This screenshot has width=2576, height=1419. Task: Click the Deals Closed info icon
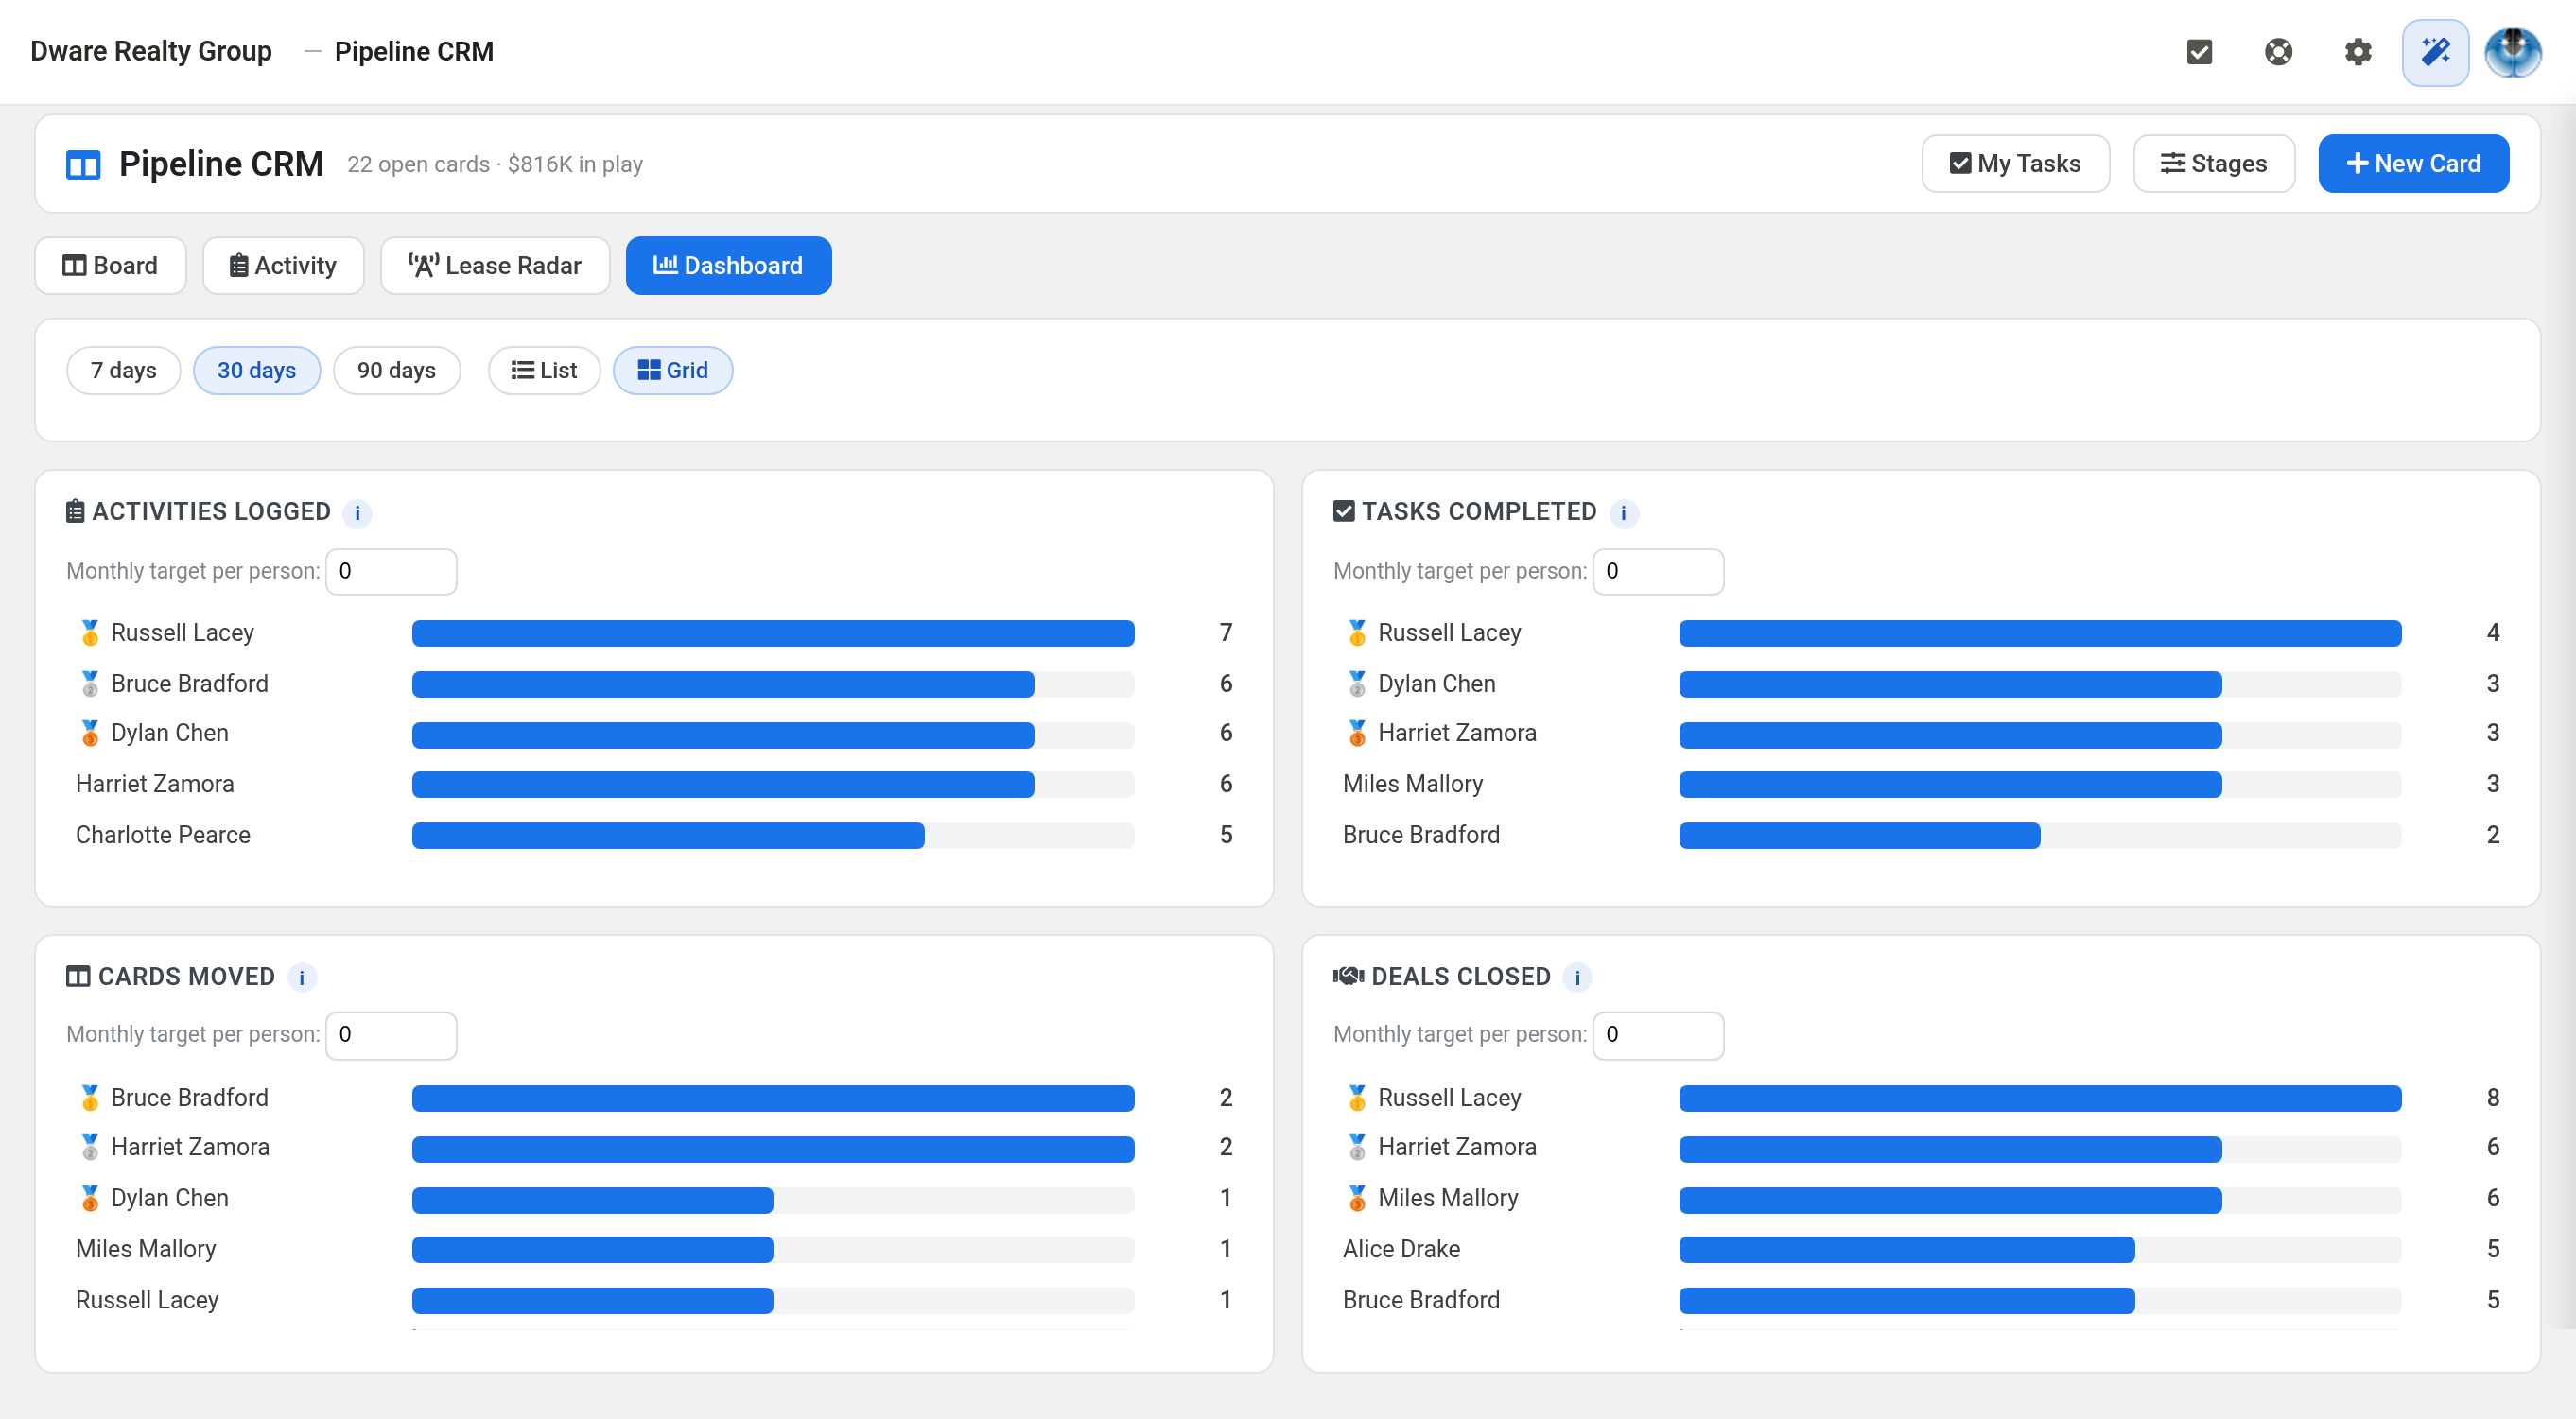pos(1577,977)
